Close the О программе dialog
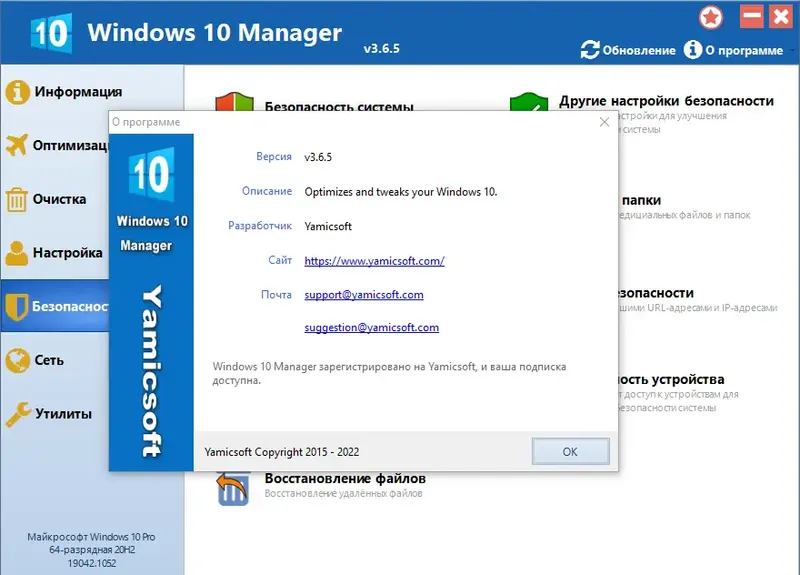 click(x=604, y=122)
